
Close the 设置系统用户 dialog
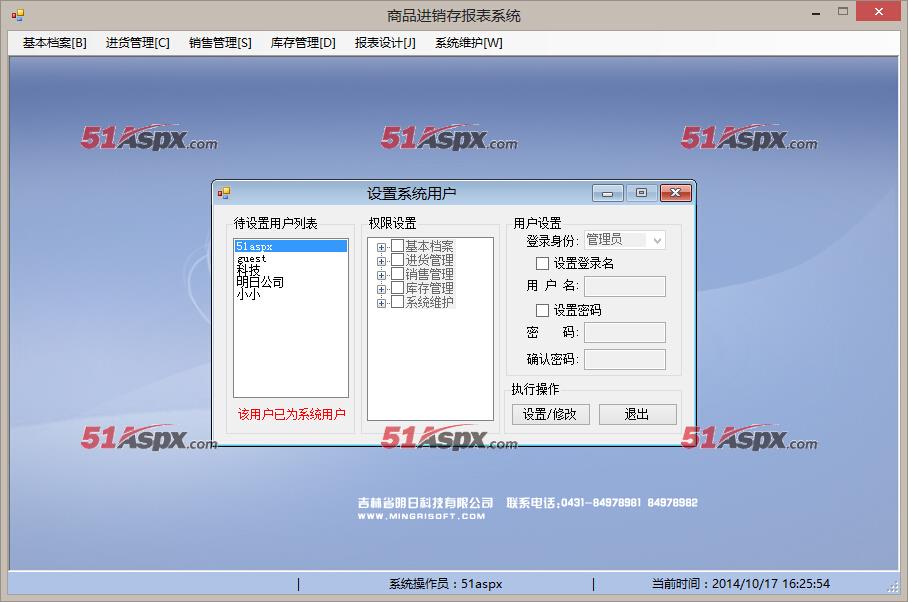(675, 193)
